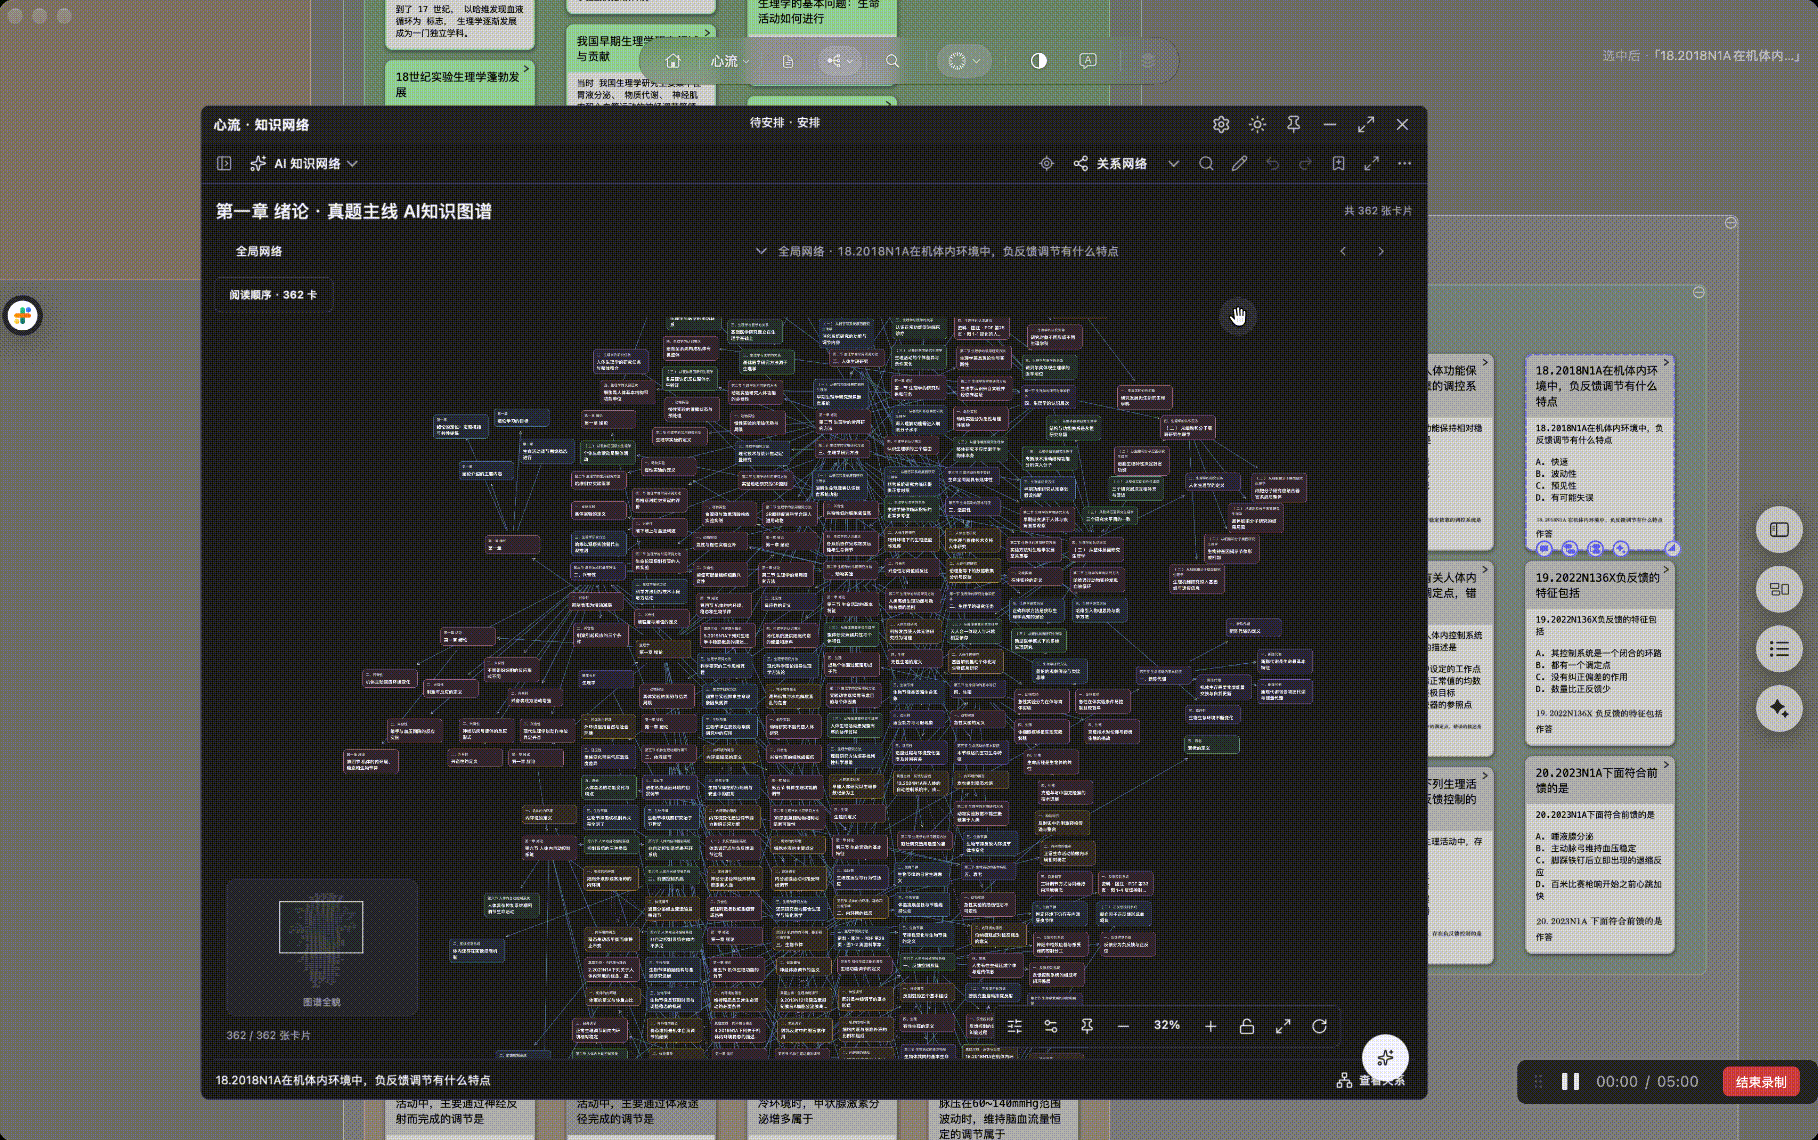Expand the 全局网络 breadcrumb chevron

pos(761,251)
